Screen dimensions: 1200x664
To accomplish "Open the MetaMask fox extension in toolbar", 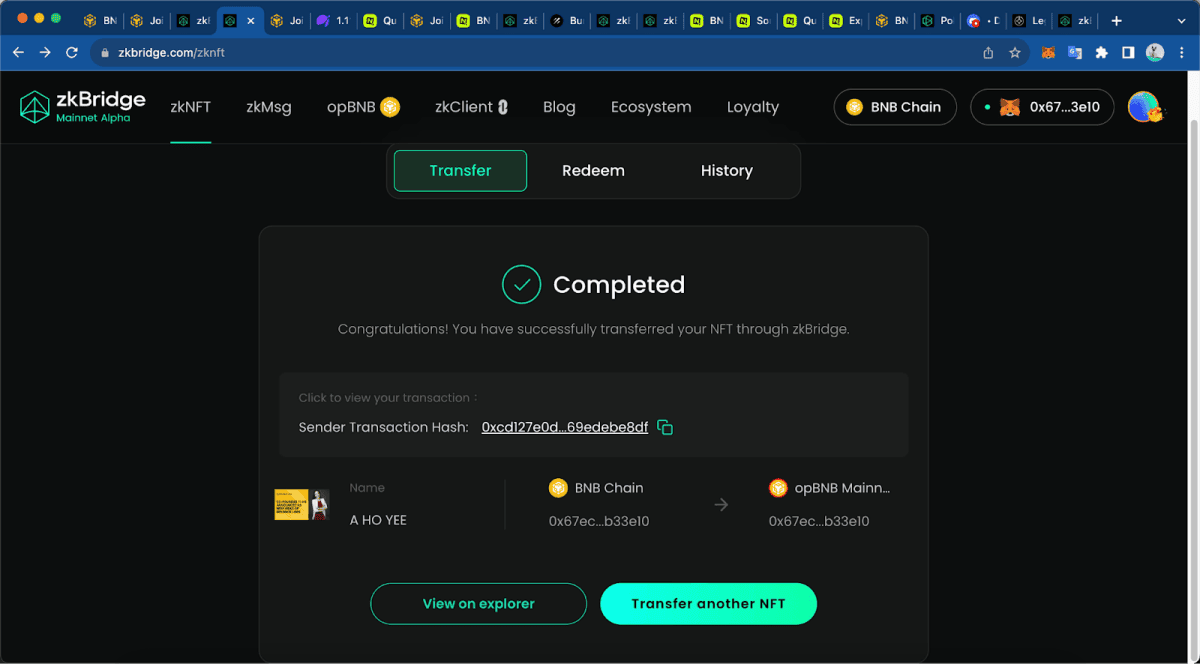I will coord(1048,53).
